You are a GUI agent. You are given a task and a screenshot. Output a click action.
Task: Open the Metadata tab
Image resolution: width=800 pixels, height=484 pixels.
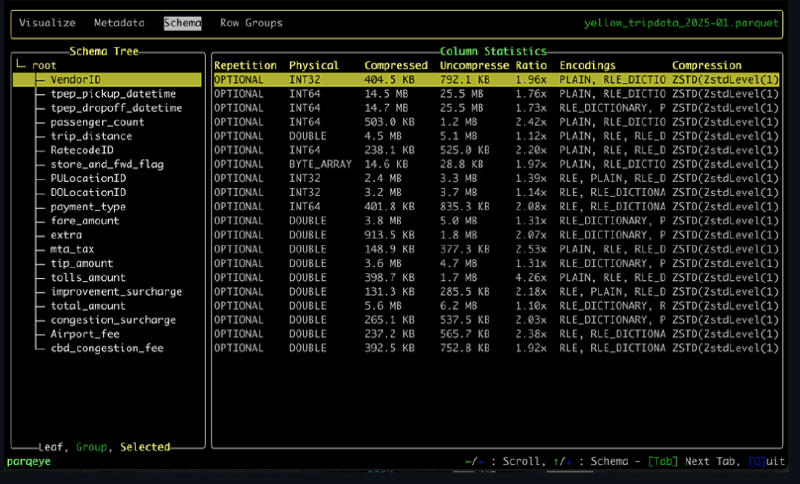119,23
